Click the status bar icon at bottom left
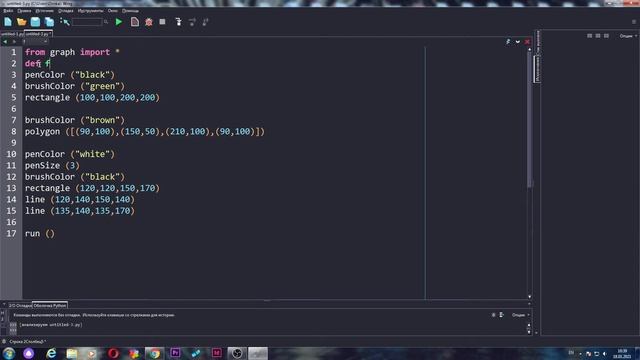The image size is (640, 360). click(4, 342)
